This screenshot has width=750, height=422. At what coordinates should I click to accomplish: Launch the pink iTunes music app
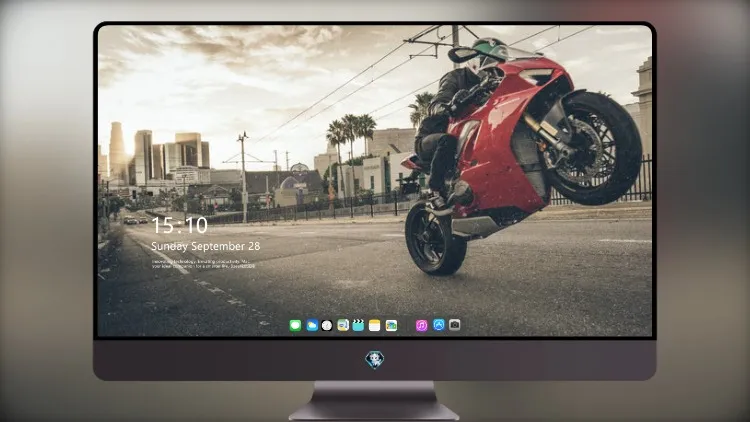421,325
